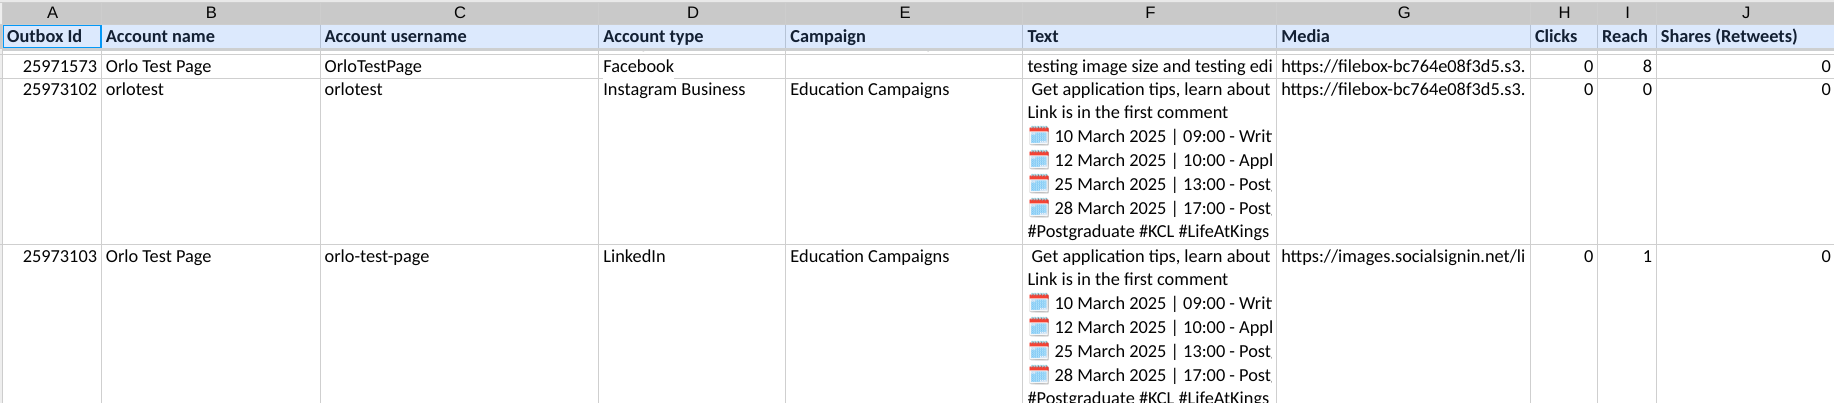
Task: Click calendar icon beside 12 March in LinkedIn row
Action: click(1039, 327)
